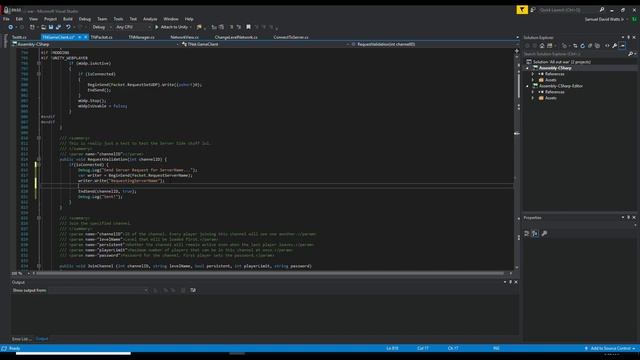This screenshot has height=360, width=640.
Task: Click the Solution Explorer Refresh icon
Action: [582, 46]
